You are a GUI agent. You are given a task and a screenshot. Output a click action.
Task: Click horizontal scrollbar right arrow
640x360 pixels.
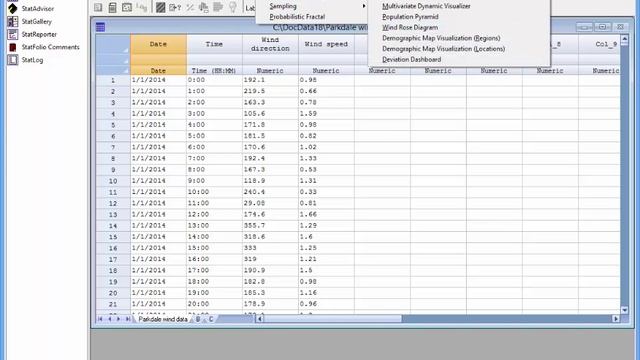pyautogui.click(x=616, y=319)
